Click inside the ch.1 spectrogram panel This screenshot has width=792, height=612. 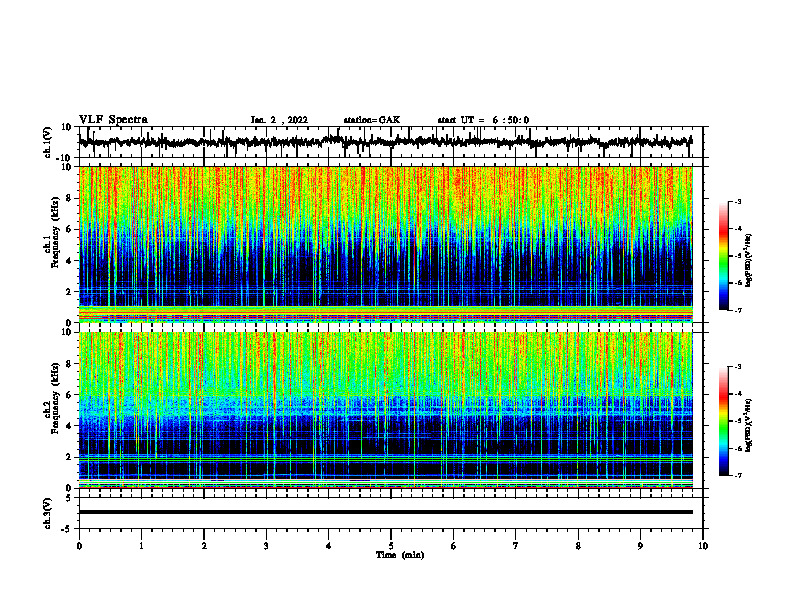tap(386, 244)
